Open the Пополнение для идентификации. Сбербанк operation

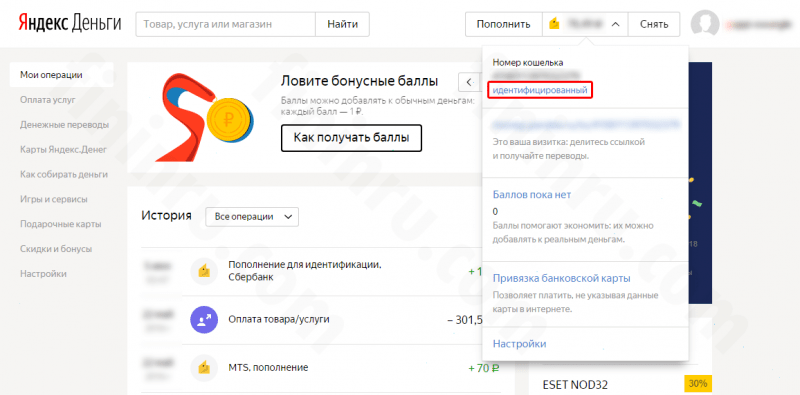click(x=305, y=271)
